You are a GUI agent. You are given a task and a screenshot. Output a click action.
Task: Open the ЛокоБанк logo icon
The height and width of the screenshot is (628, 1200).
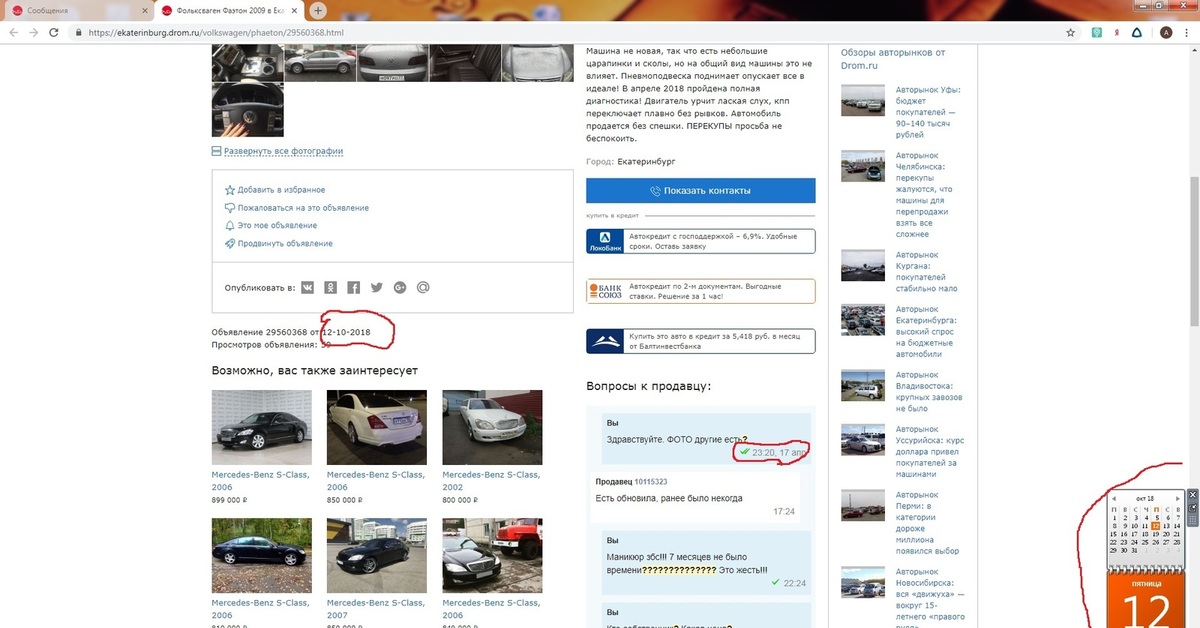click(x=605, y=241)
